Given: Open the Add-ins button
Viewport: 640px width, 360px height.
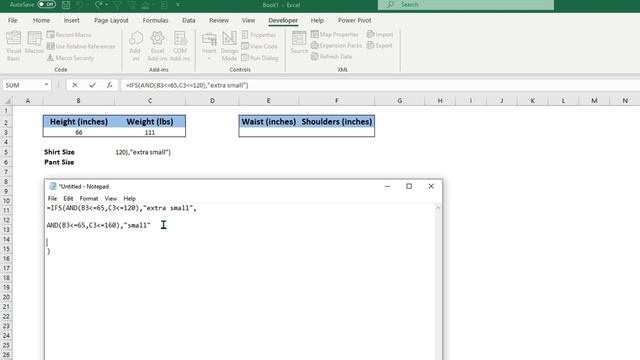Looking at the screenshot, I should (x=136, y=46).
